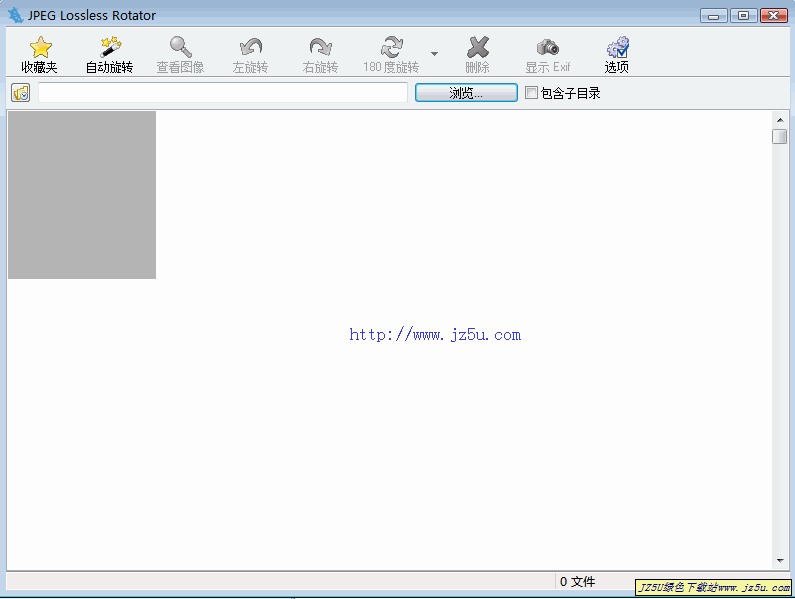Click JPEG Lossless Rotator title bar app icon
This screenshot has width=795, height=599.
click(x=16, y=15)
